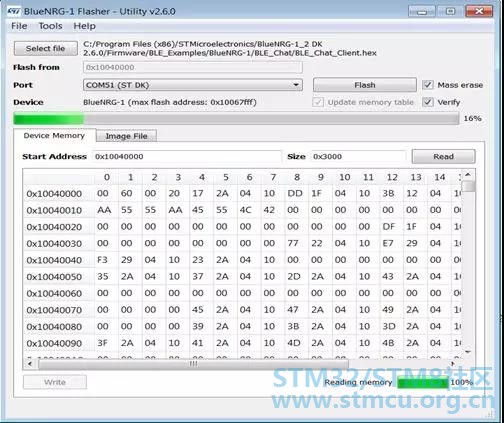Click the vertical scrollbar thumb

tap(469, 186)
